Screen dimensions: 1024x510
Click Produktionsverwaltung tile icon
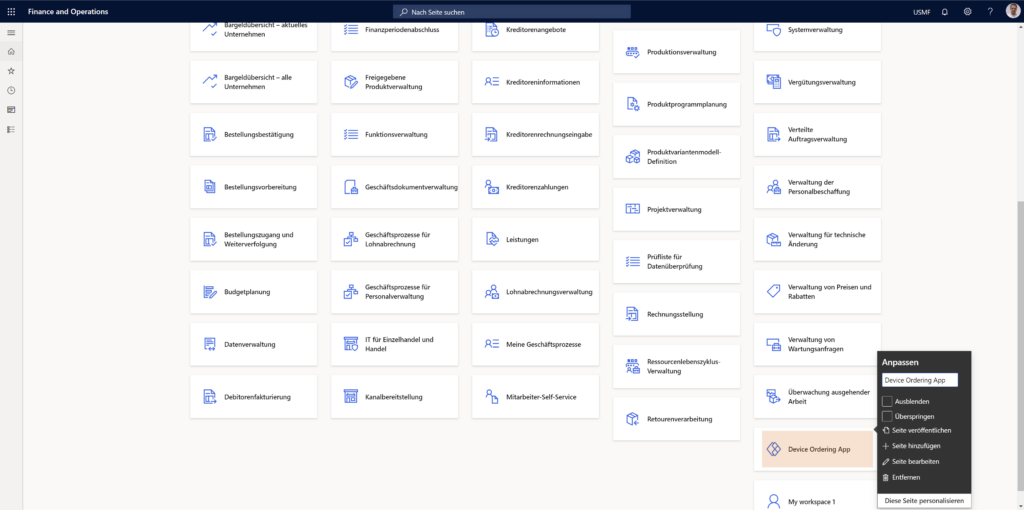633,52
